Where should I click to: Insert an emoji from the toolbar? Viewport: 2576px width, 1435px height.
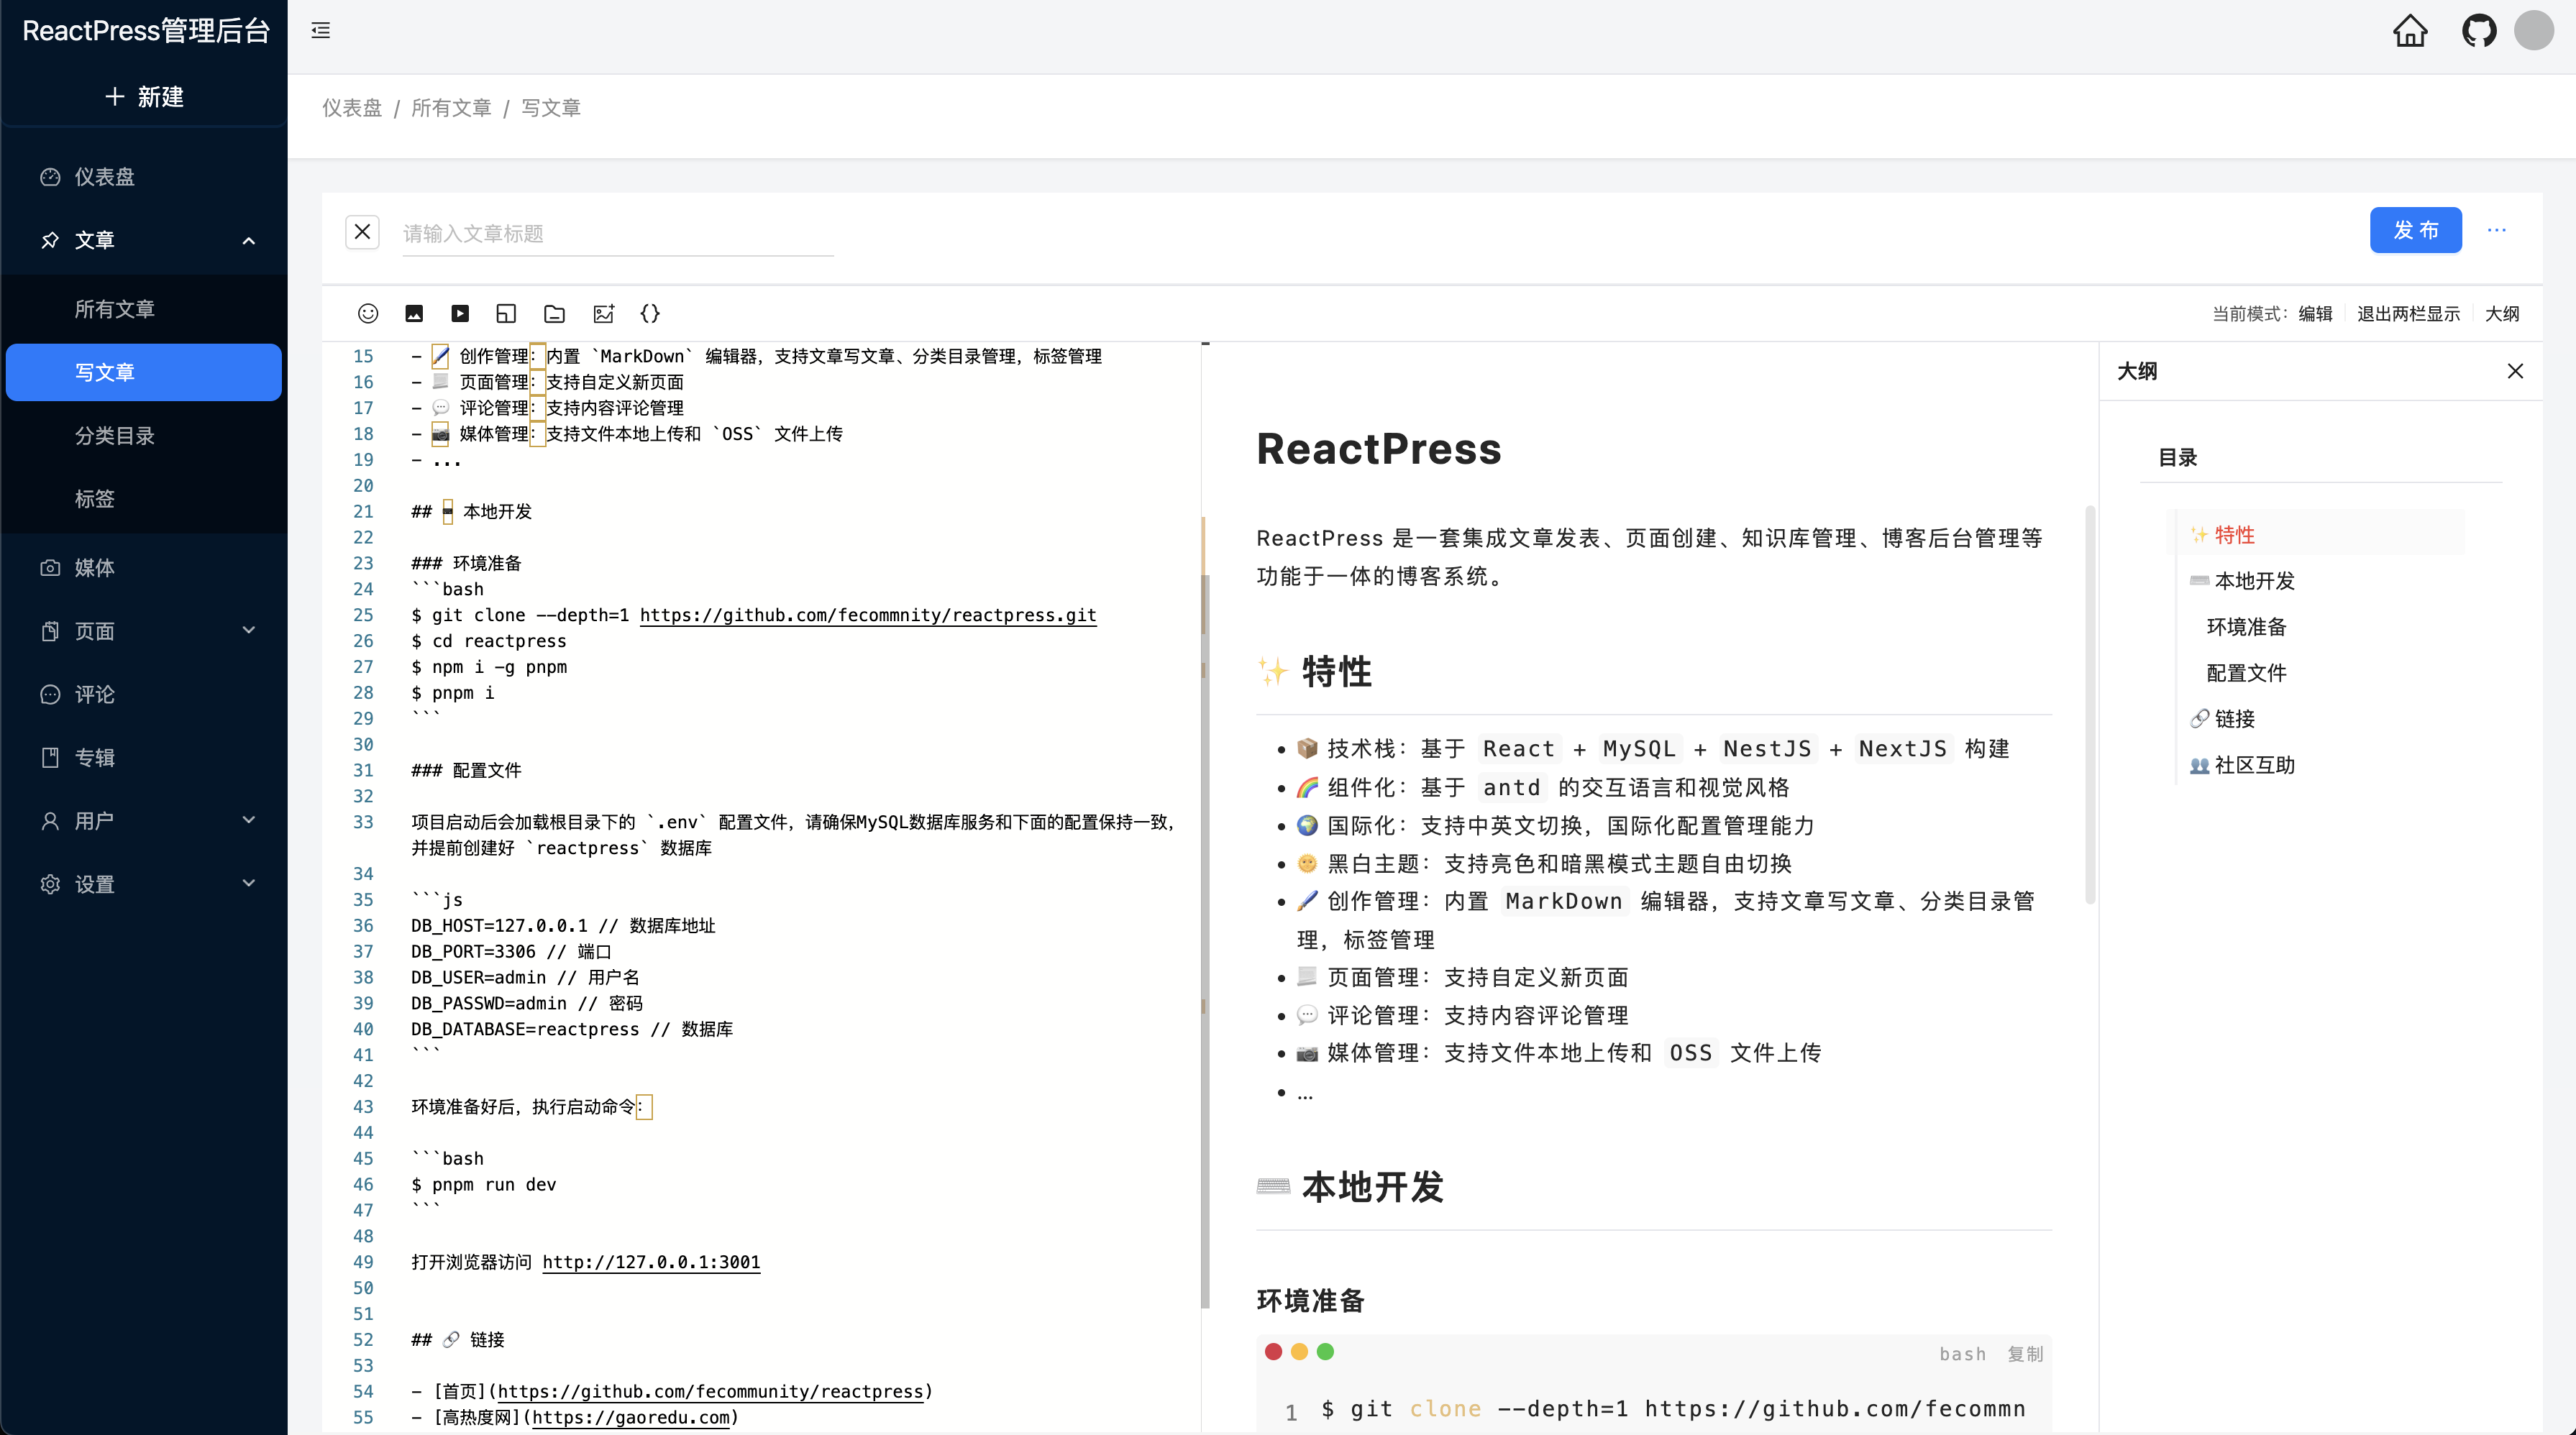click(x=368, y=313)
